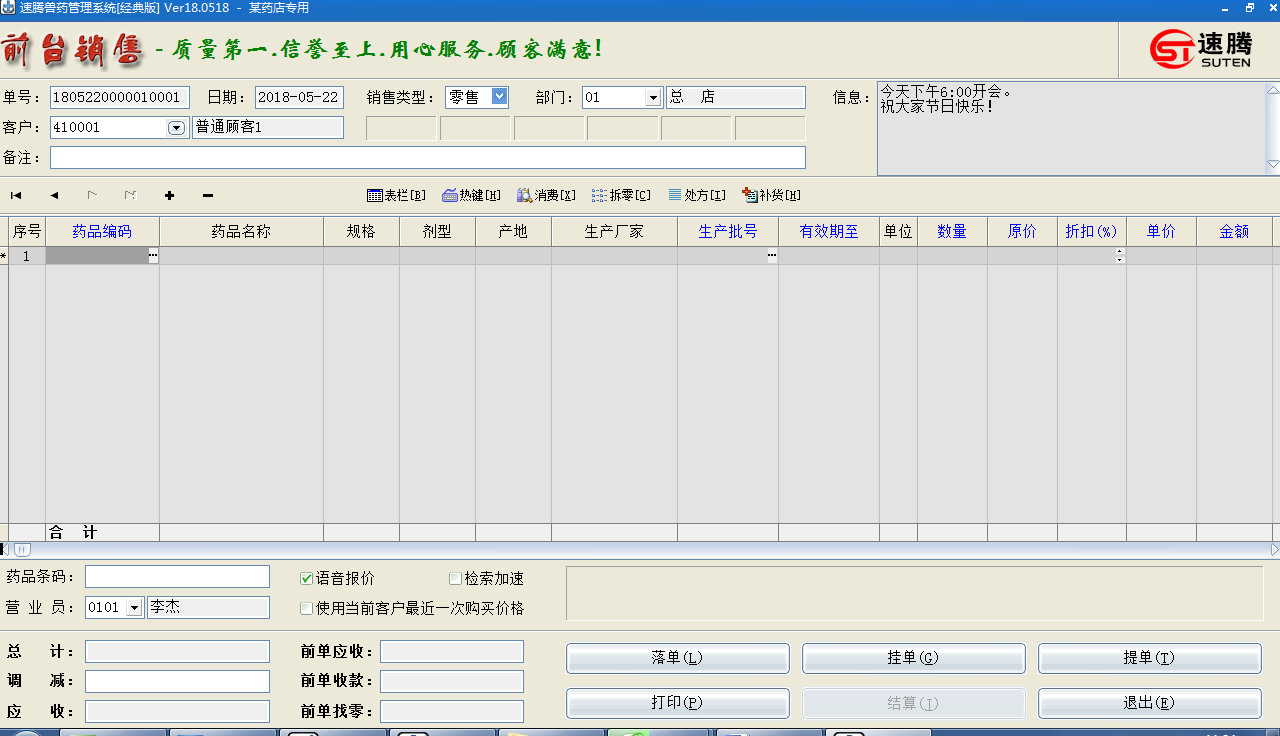Click the 序号 column header
1280x736 pixels.
pyautogui.click(x=27, y=231)
